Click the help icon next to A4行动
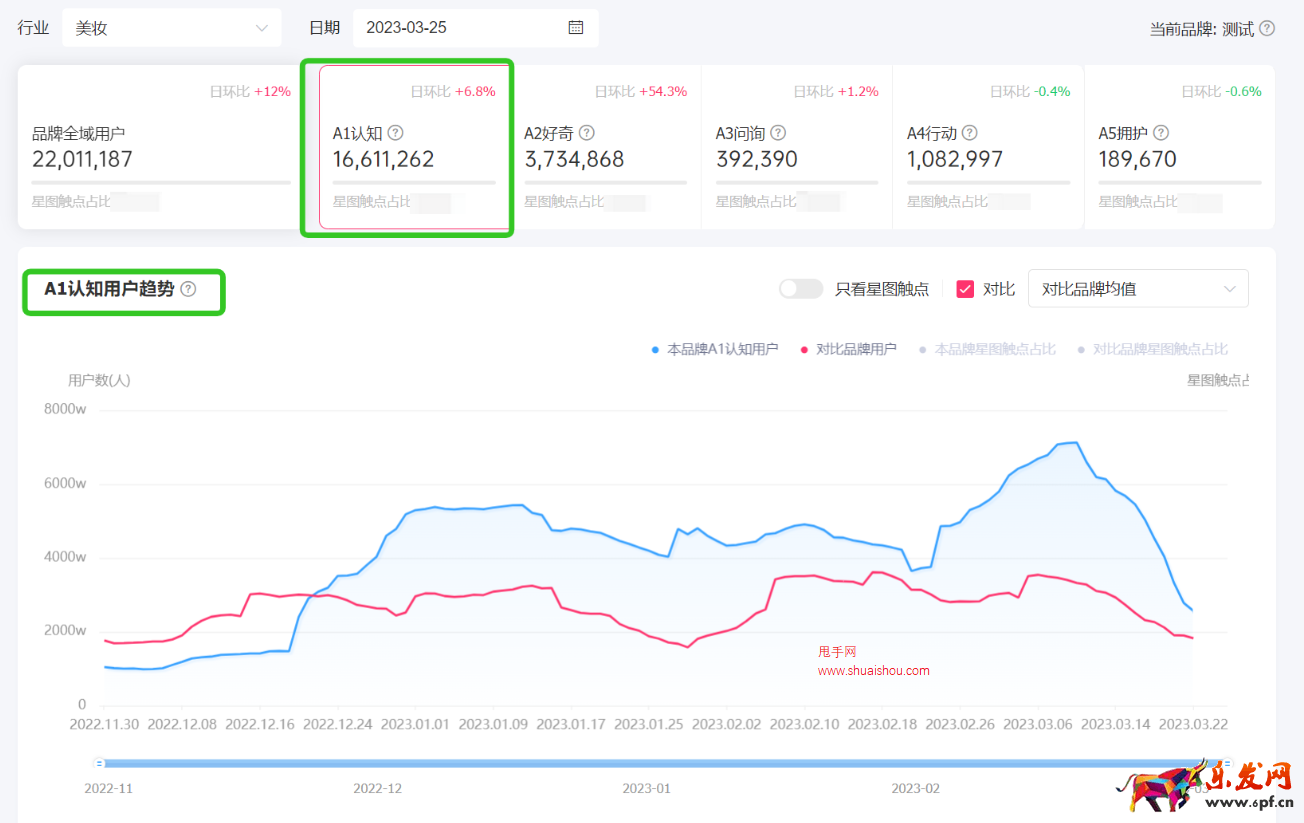This screenshot has height=823, width=1304. [x=969, y=133]
